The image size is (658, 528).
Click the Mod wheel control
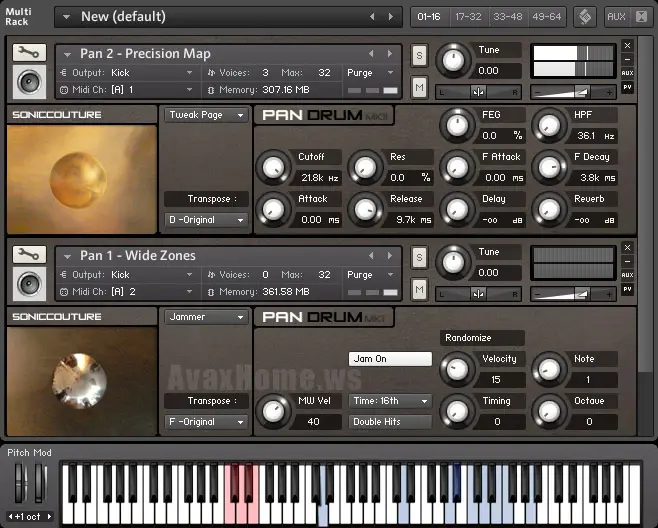click(x=40, y=483)
